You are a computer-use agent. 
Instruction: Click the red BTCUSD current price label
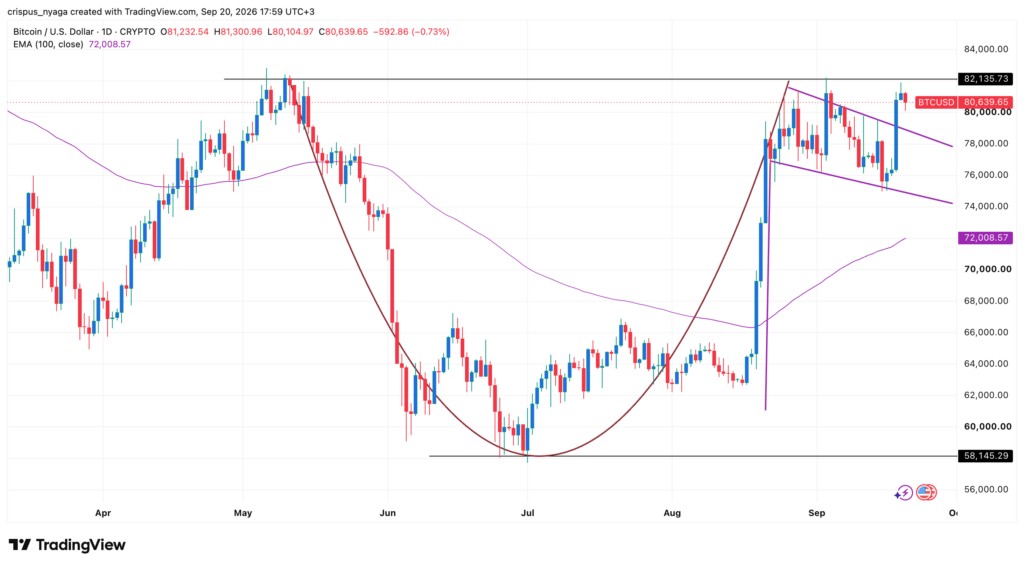[x=964, y=103]
